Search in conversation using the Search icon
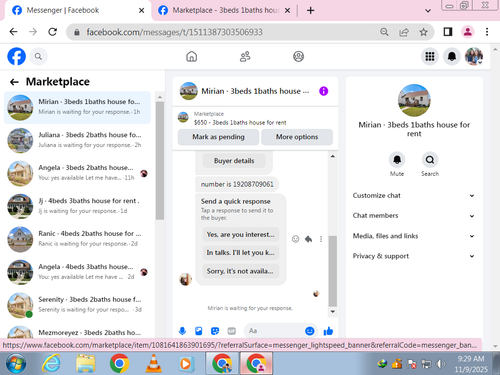 pyautogui.click(x=430, y=160)
